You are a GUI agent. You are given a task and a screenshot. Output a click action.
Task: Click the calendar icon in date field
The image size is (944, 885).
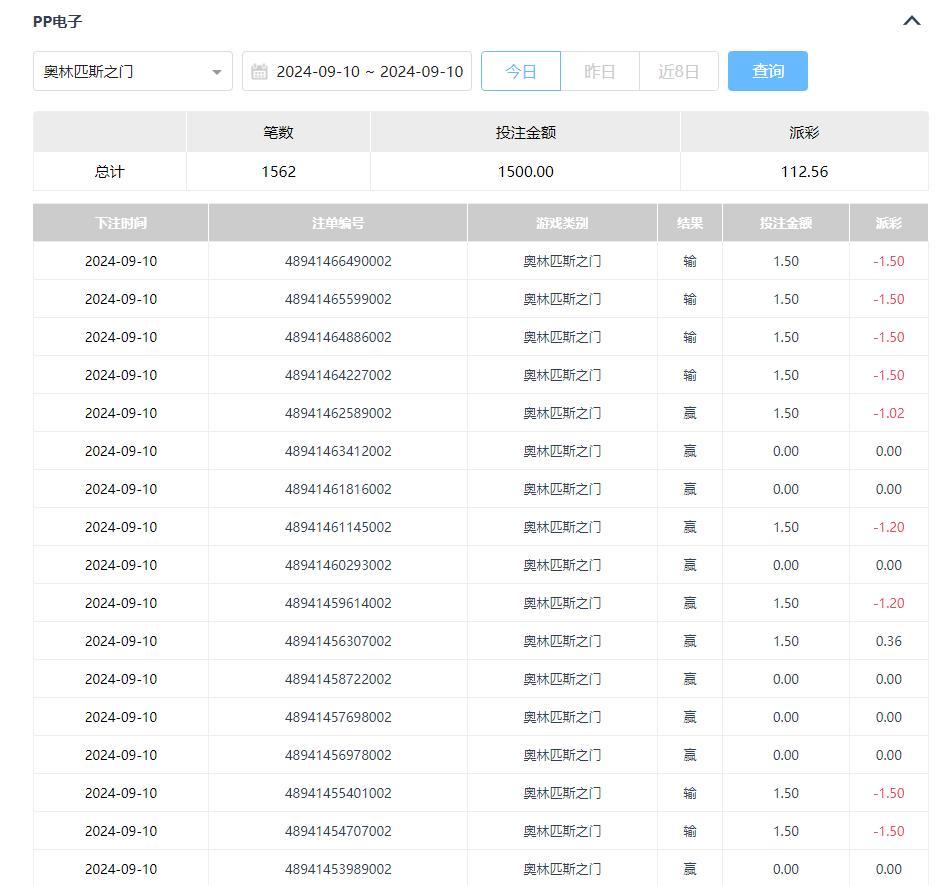(259, 72)
